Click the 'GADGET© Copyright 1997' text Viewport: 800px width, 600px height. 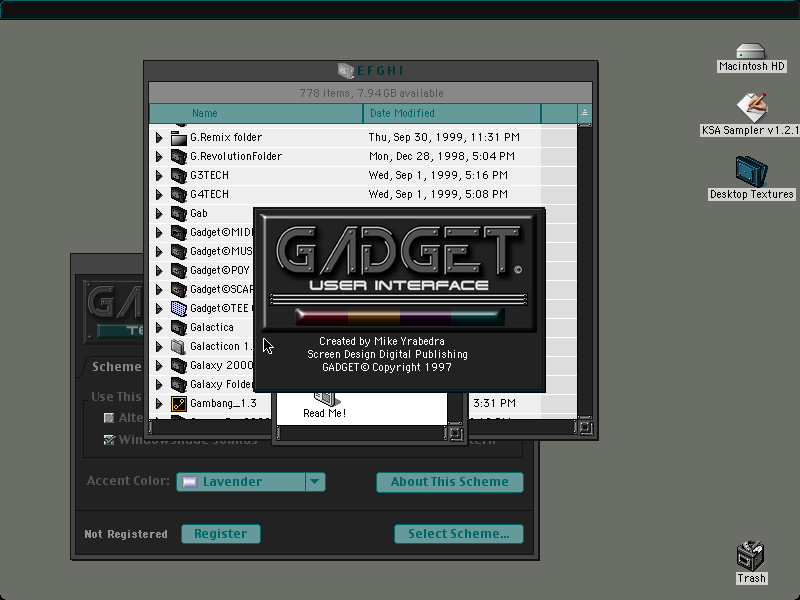coord(387,367)
